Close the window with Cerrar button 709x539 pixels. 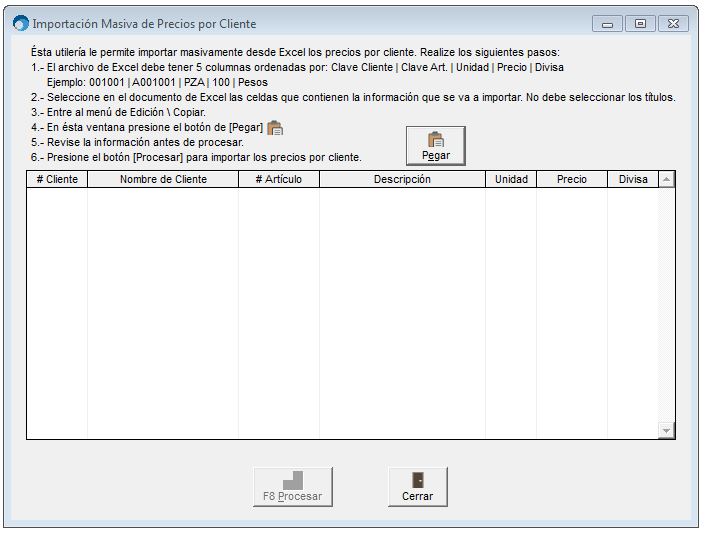[417, 487]
